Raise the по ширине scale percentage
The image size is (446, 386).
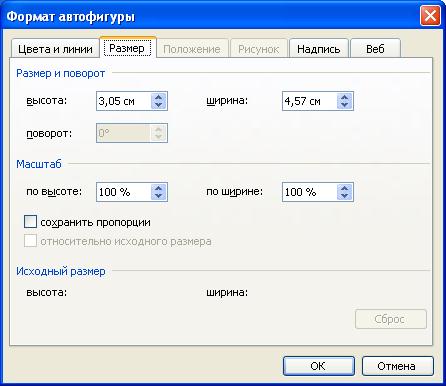[344, 188]
